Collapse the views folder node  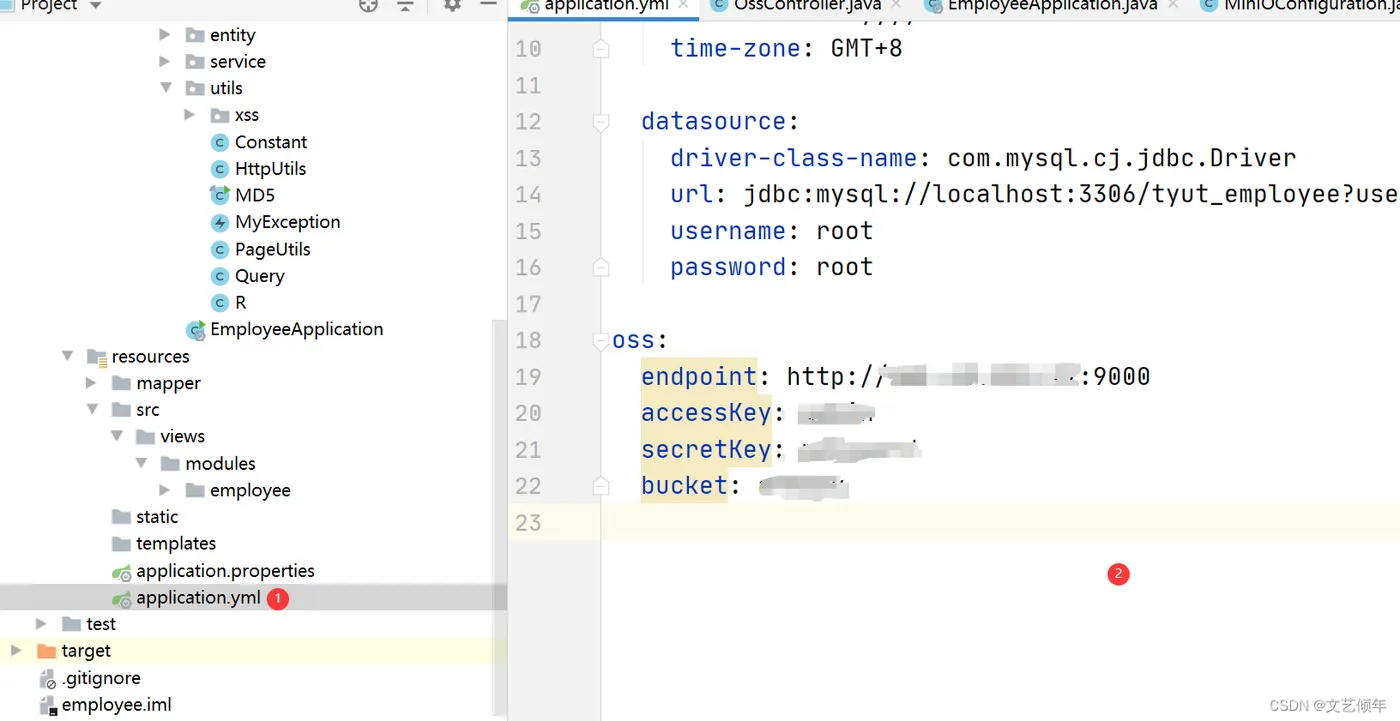[x=117, y=437]
